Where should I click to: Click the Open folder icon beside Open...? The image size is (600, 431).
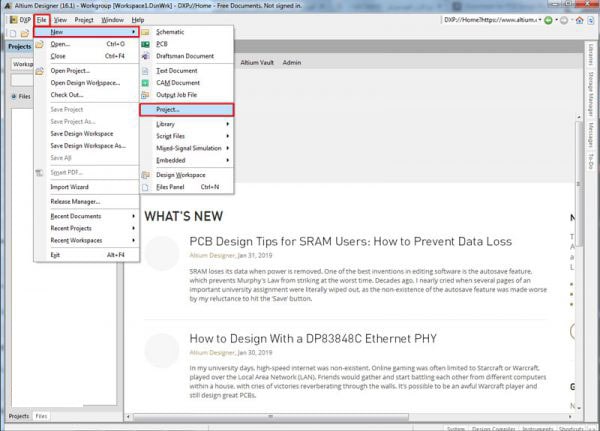pyautogui.click(x=40, y=44)
